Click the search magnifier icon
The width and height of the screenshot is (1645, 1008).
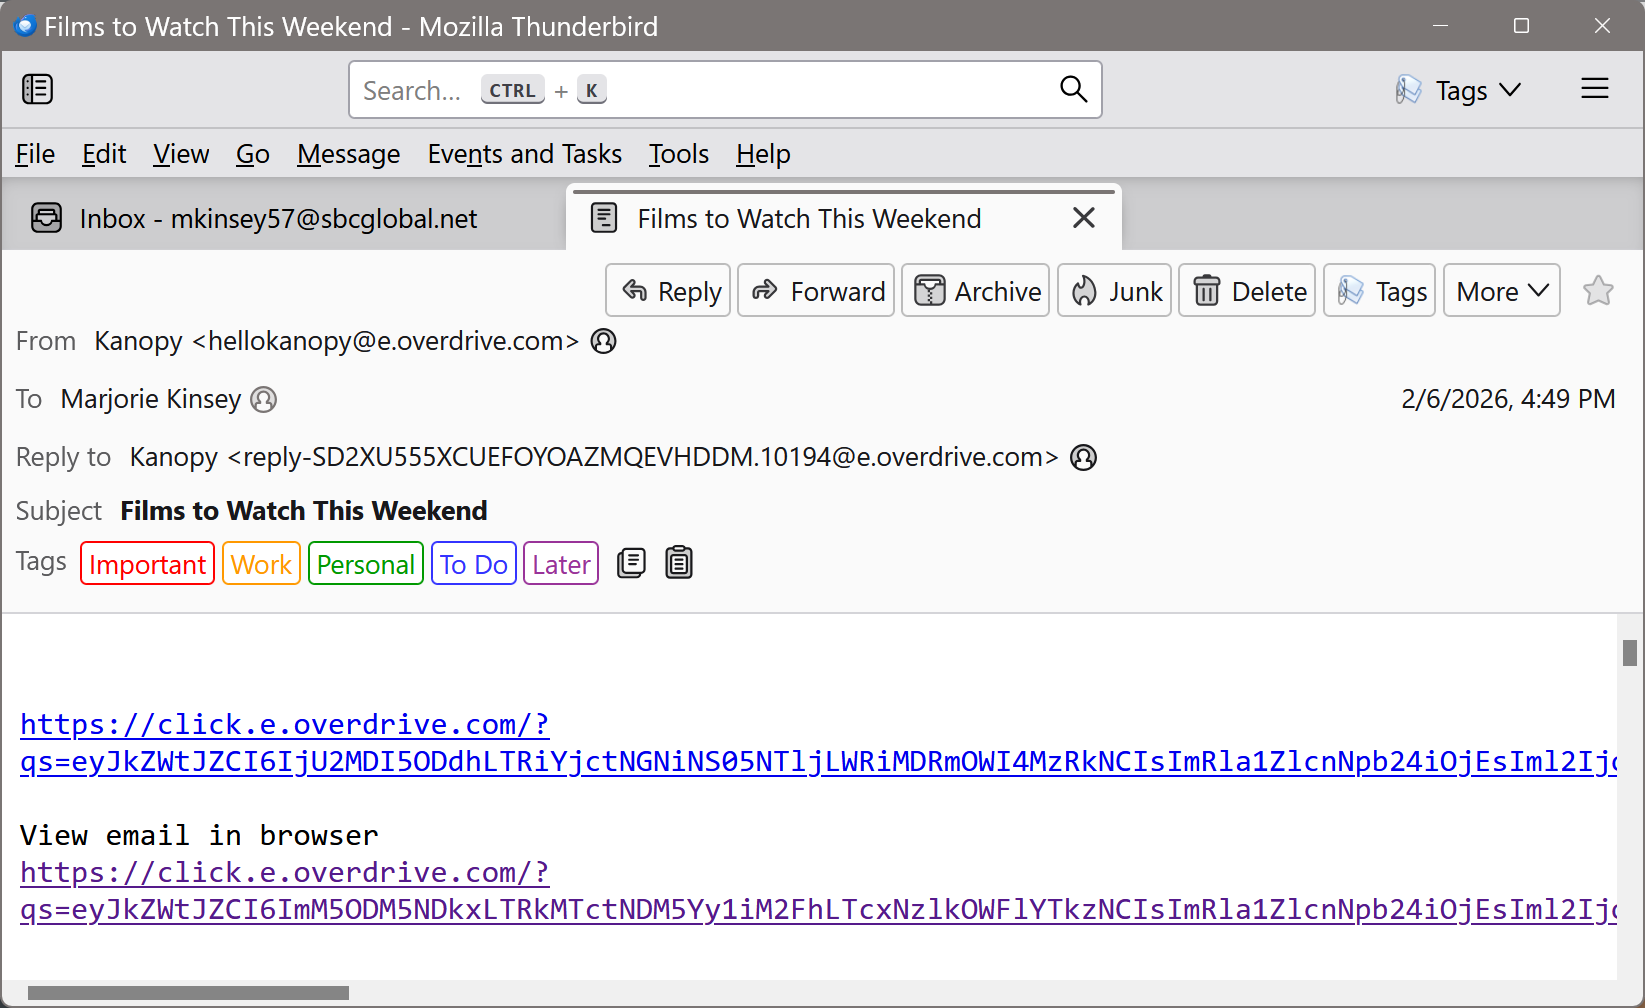coord(1073,90)
